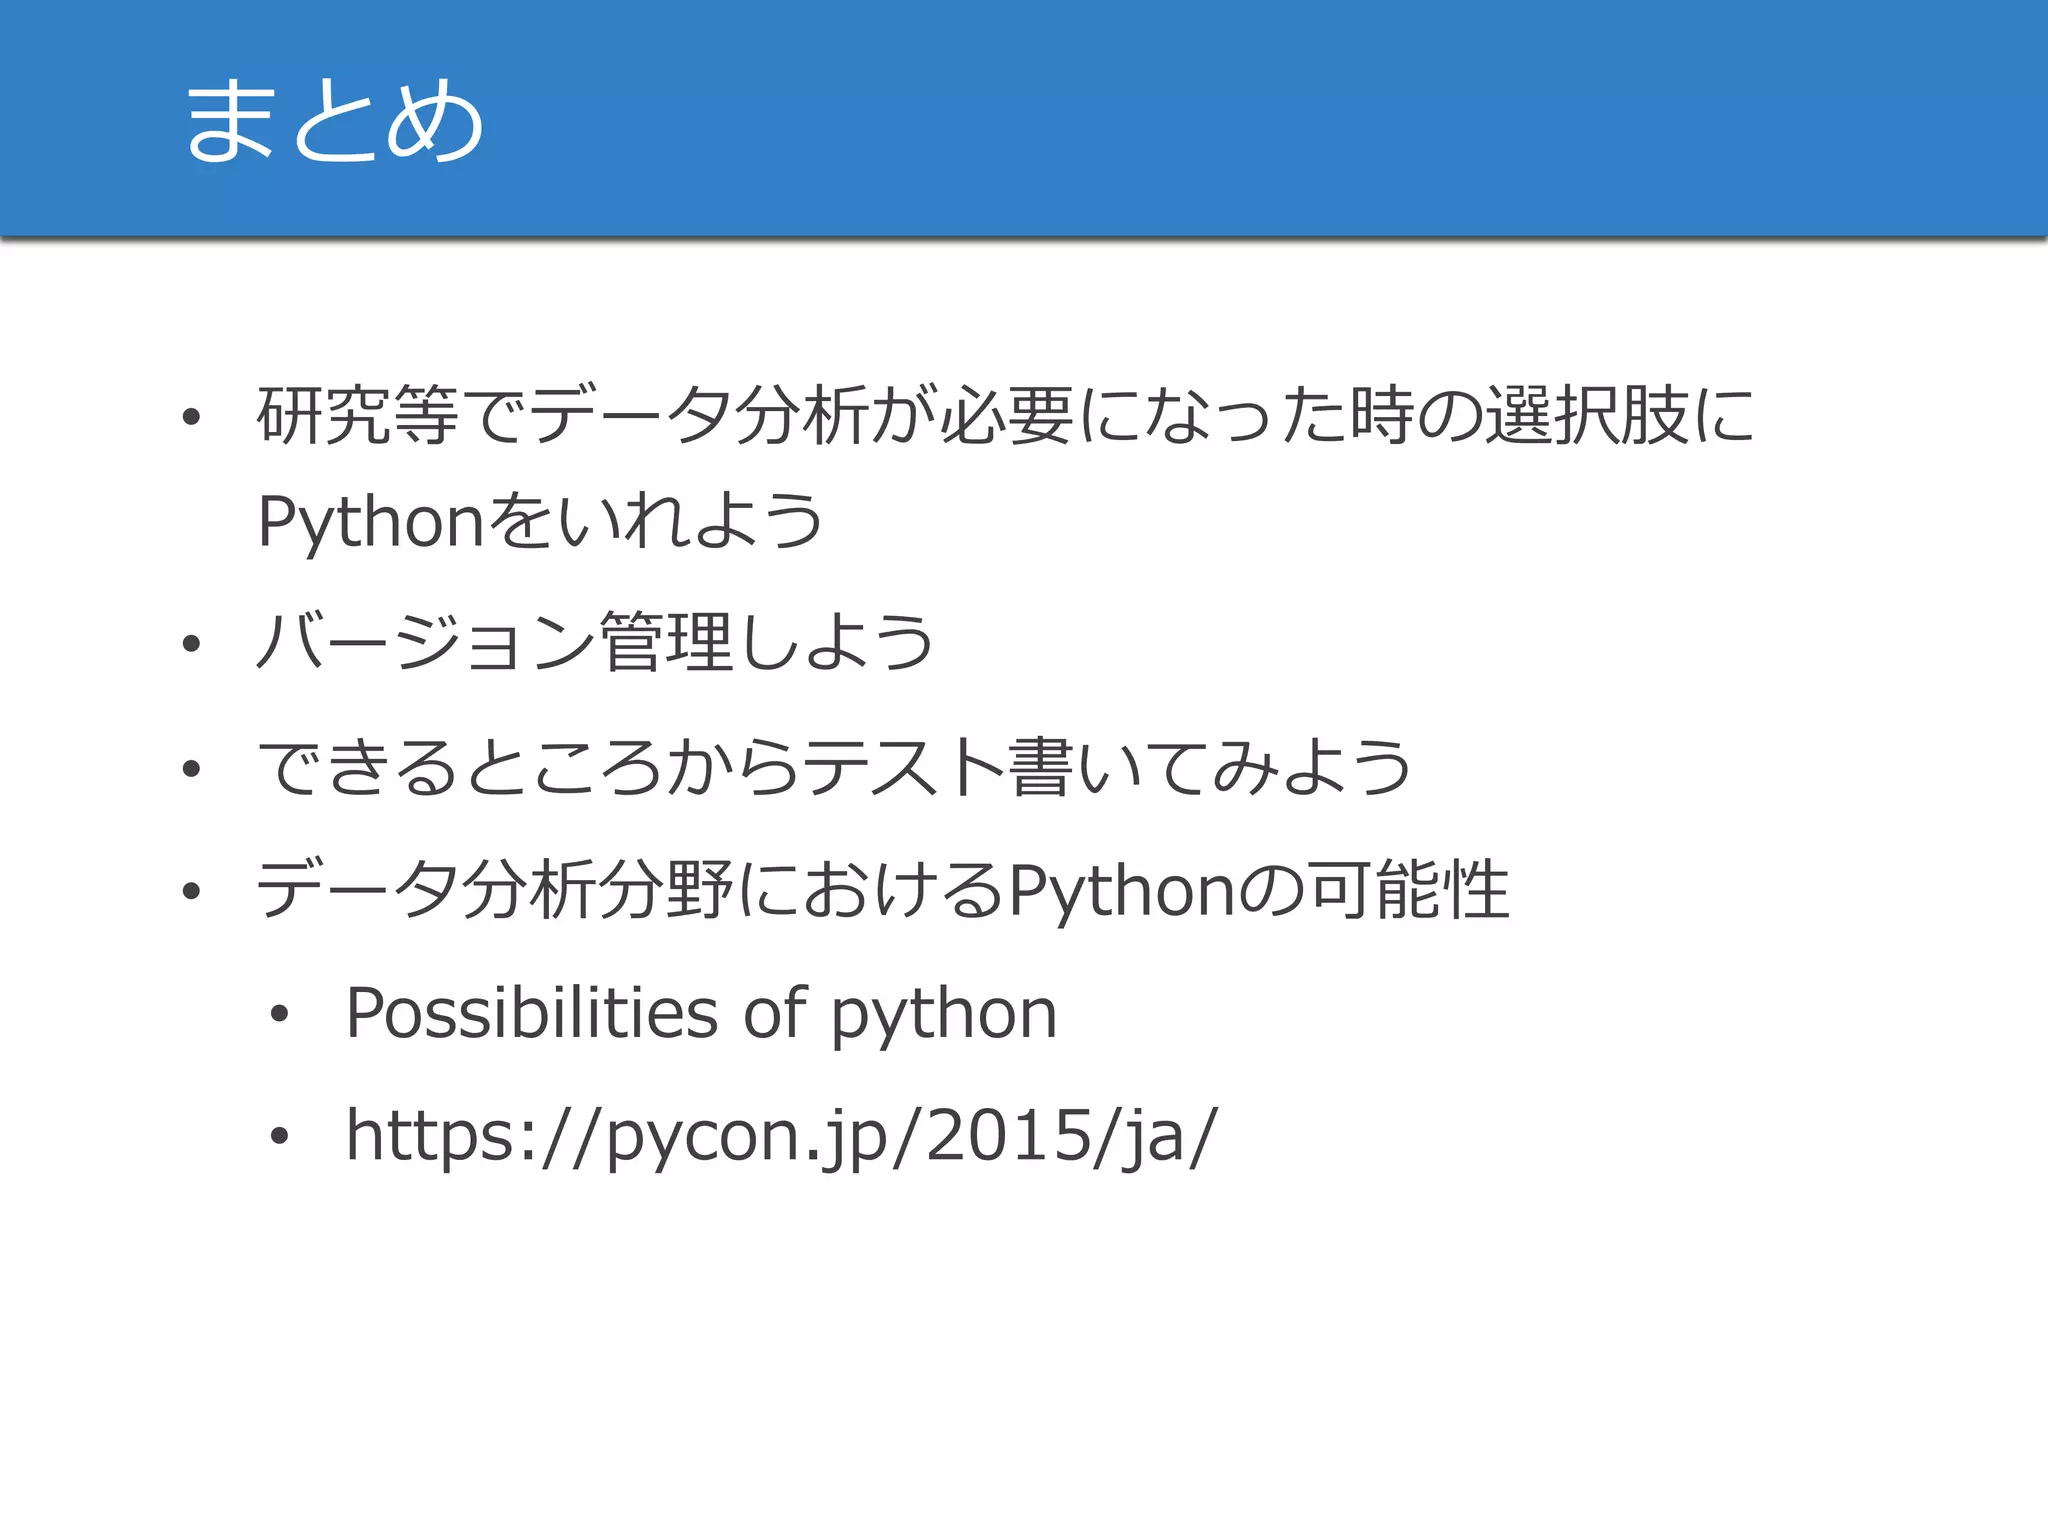Select the データ分析分野におけるPythonの可能性 bullet text

pos(883,889)
